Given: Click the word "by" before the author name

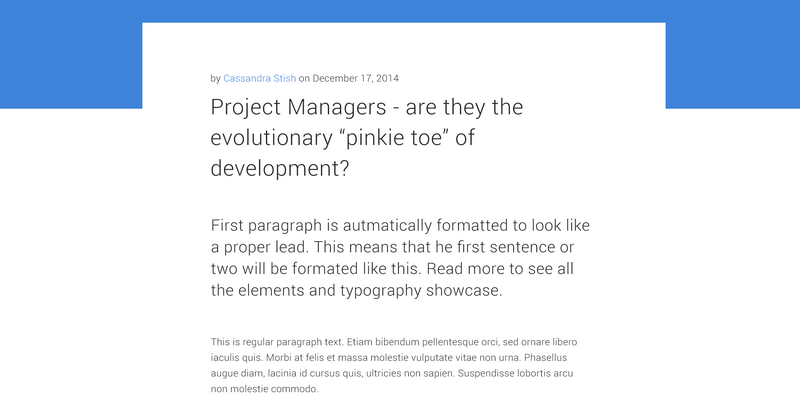Looking at the screenshot, I should point(216,78).
